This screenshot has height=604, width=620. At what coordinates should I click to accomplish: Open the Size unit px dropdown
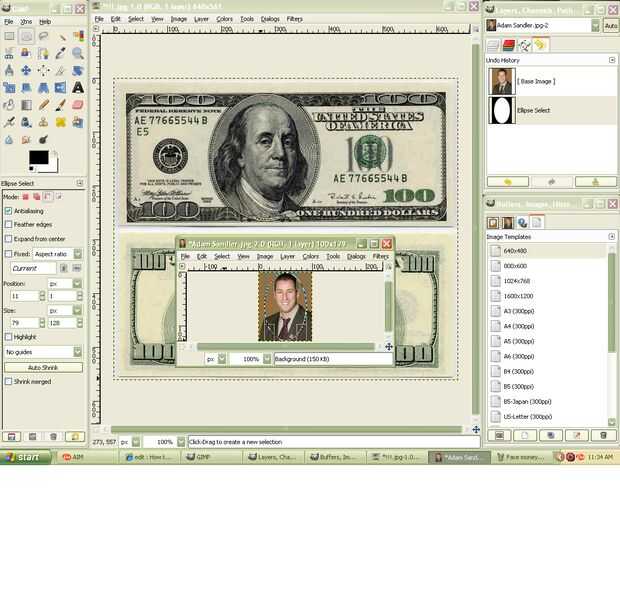point(65,310)
